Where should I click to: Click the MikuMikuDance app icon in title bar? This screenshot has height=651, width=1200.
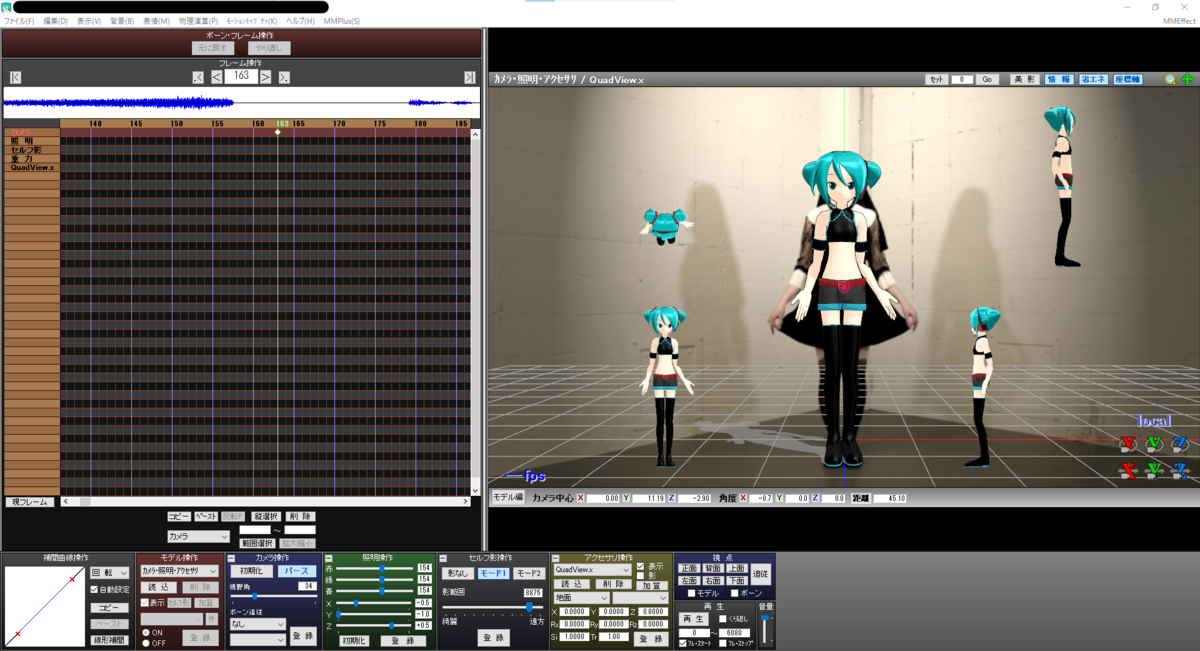(x=6, y=7)
